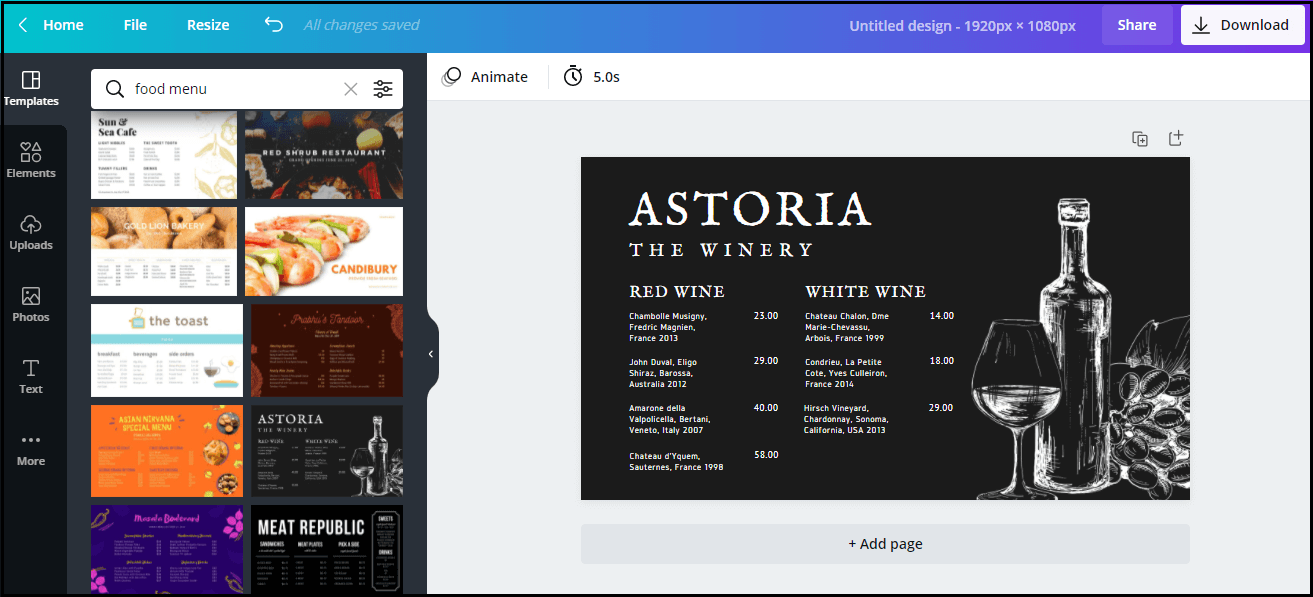The height and width of the screenshot is (597, 1313).
Task: Select the ASTORIA winery template thumbnail
Action: click(x=326, y=451)
